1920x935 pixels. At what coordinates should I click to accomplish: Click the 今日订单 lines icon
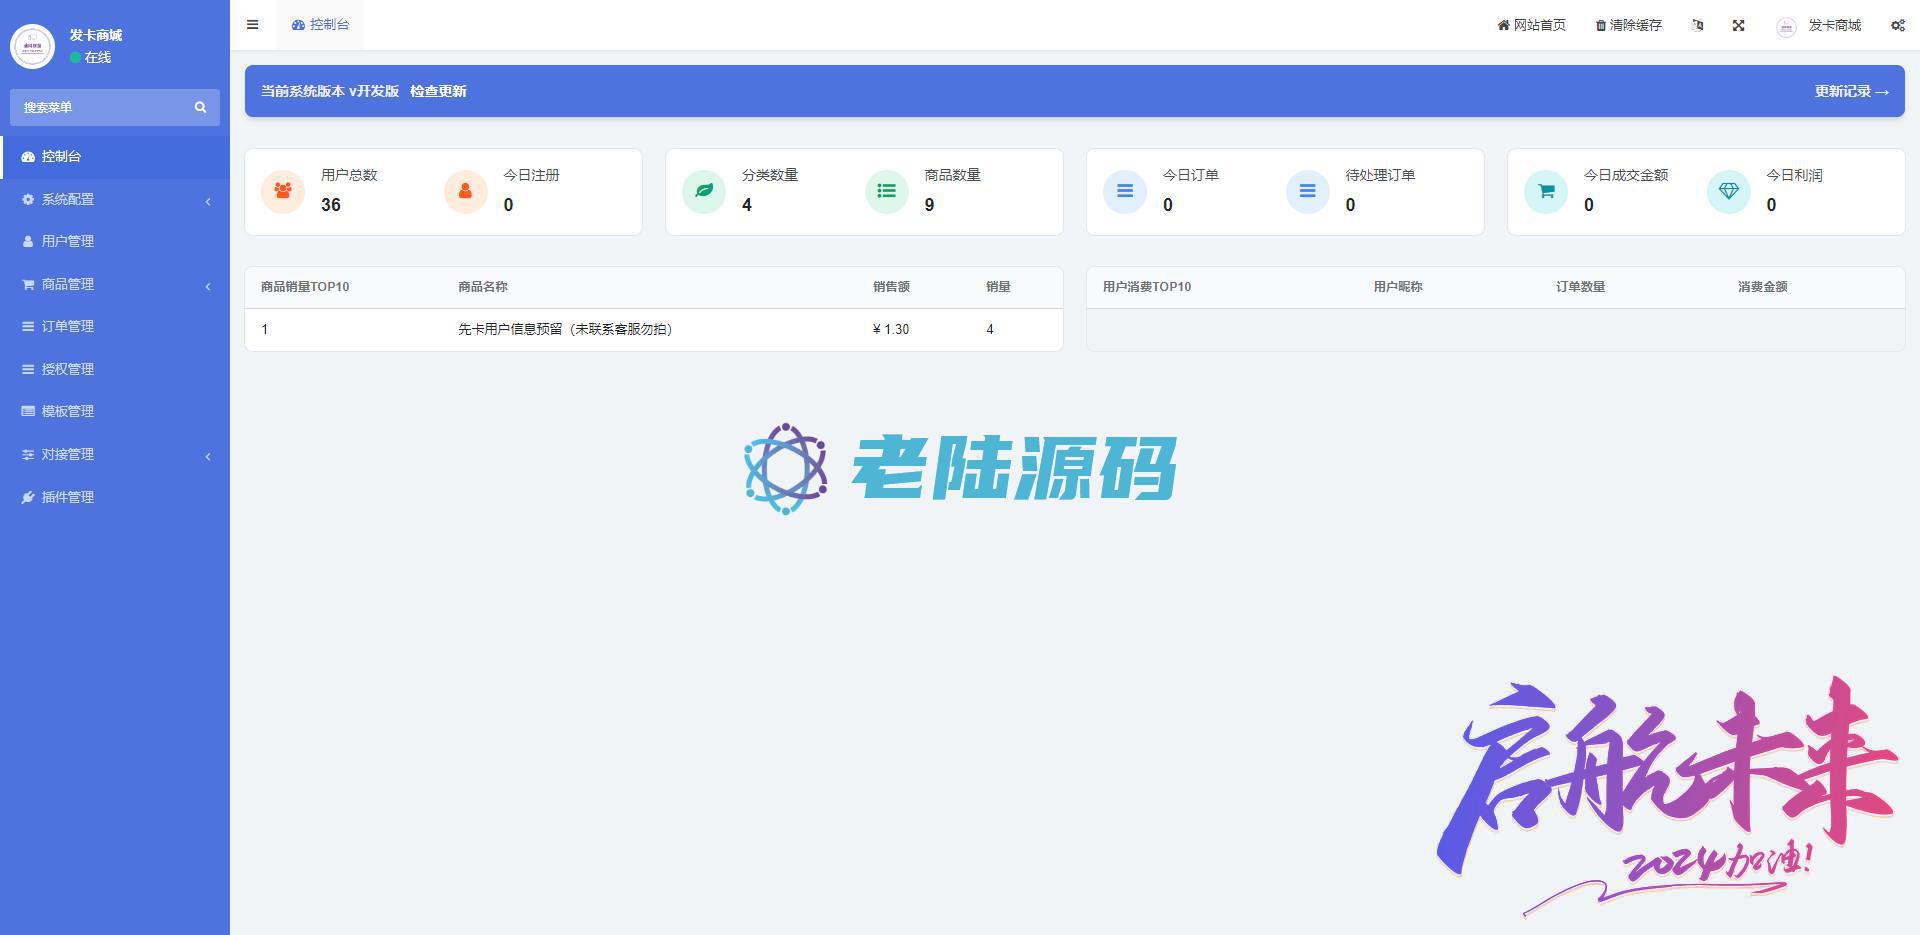(x=1125, y=191)
